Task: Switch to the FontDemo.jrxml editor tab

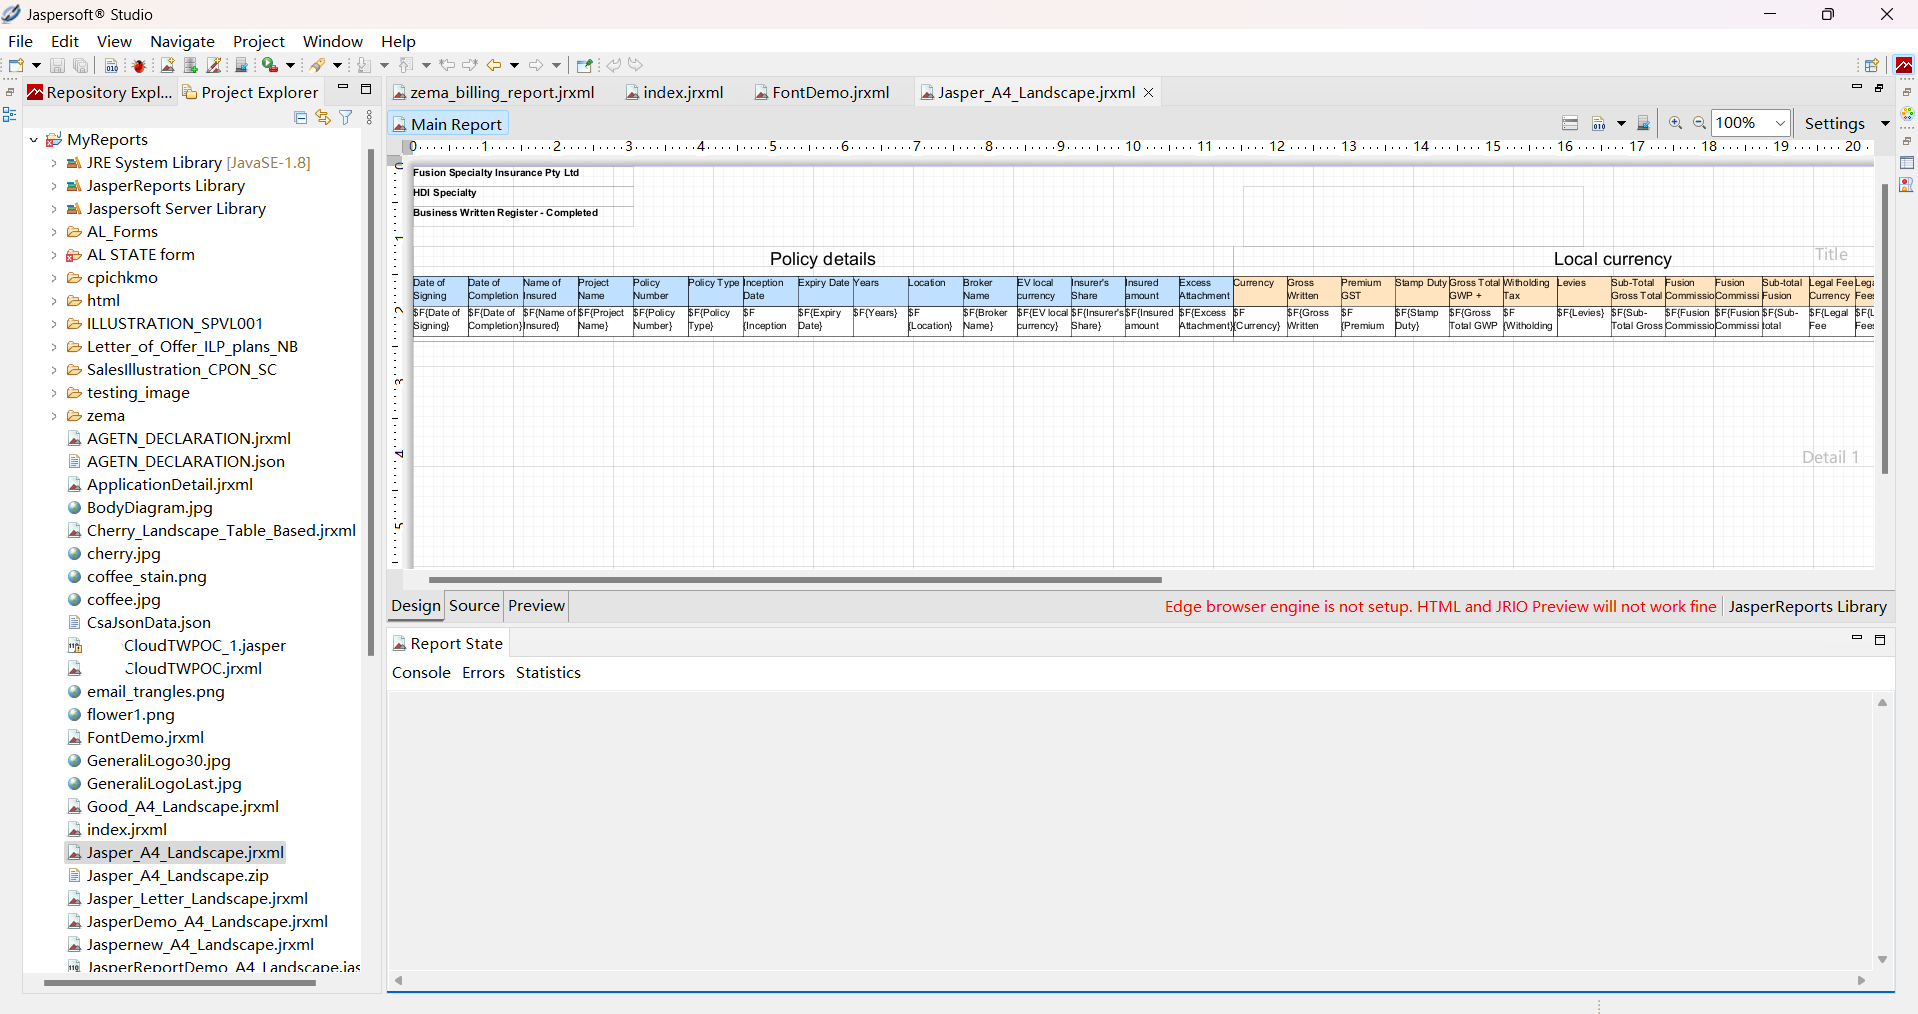Action: click(x=822, y=93)
